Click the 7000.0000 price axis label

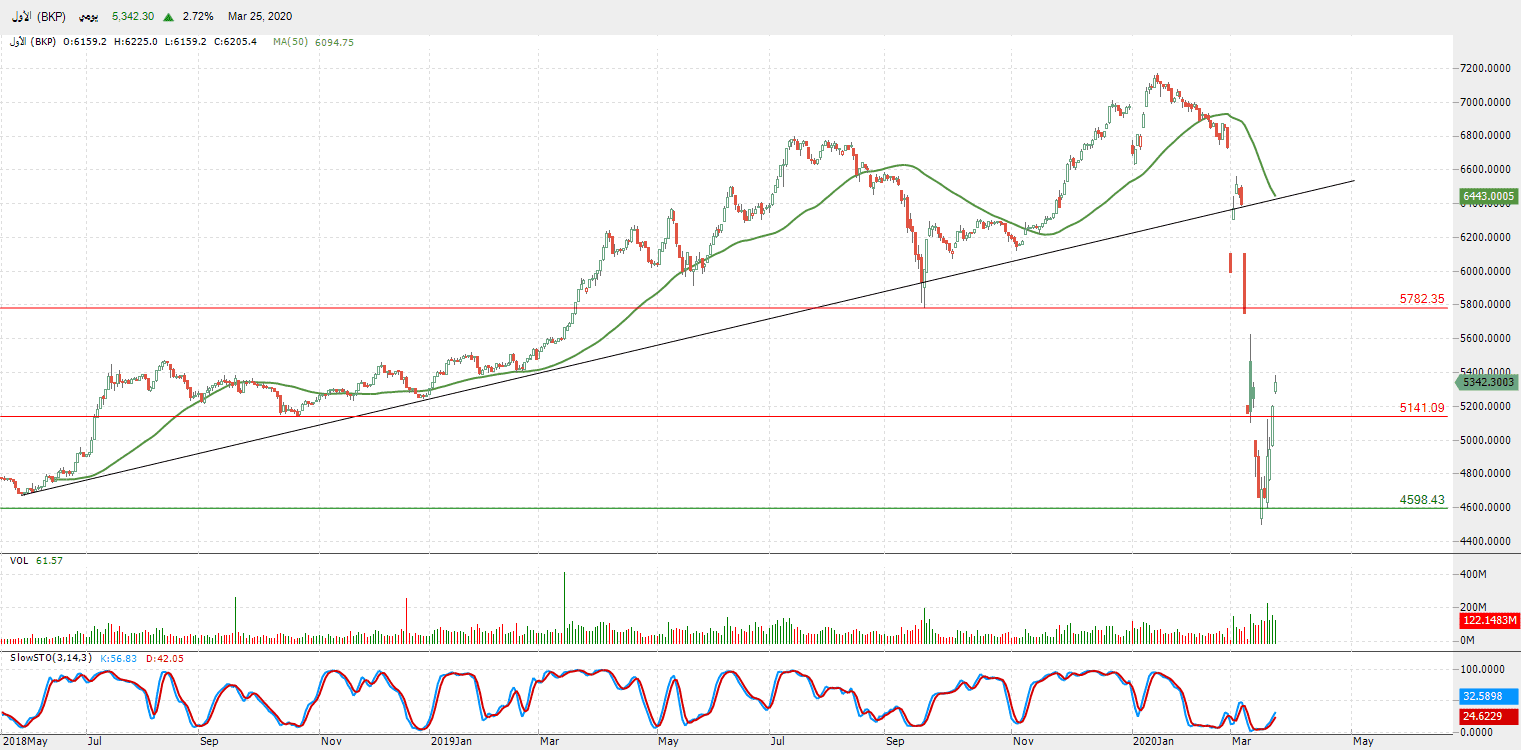pyautogui.click(x=1486, y=103)
